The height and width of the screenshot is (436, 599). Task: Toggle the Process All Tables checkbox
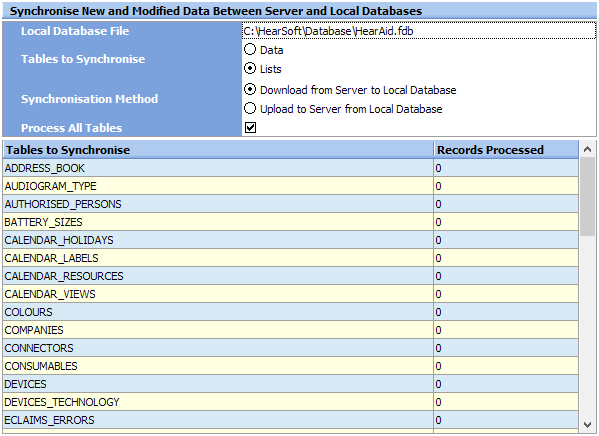click(x=251, y=127)
